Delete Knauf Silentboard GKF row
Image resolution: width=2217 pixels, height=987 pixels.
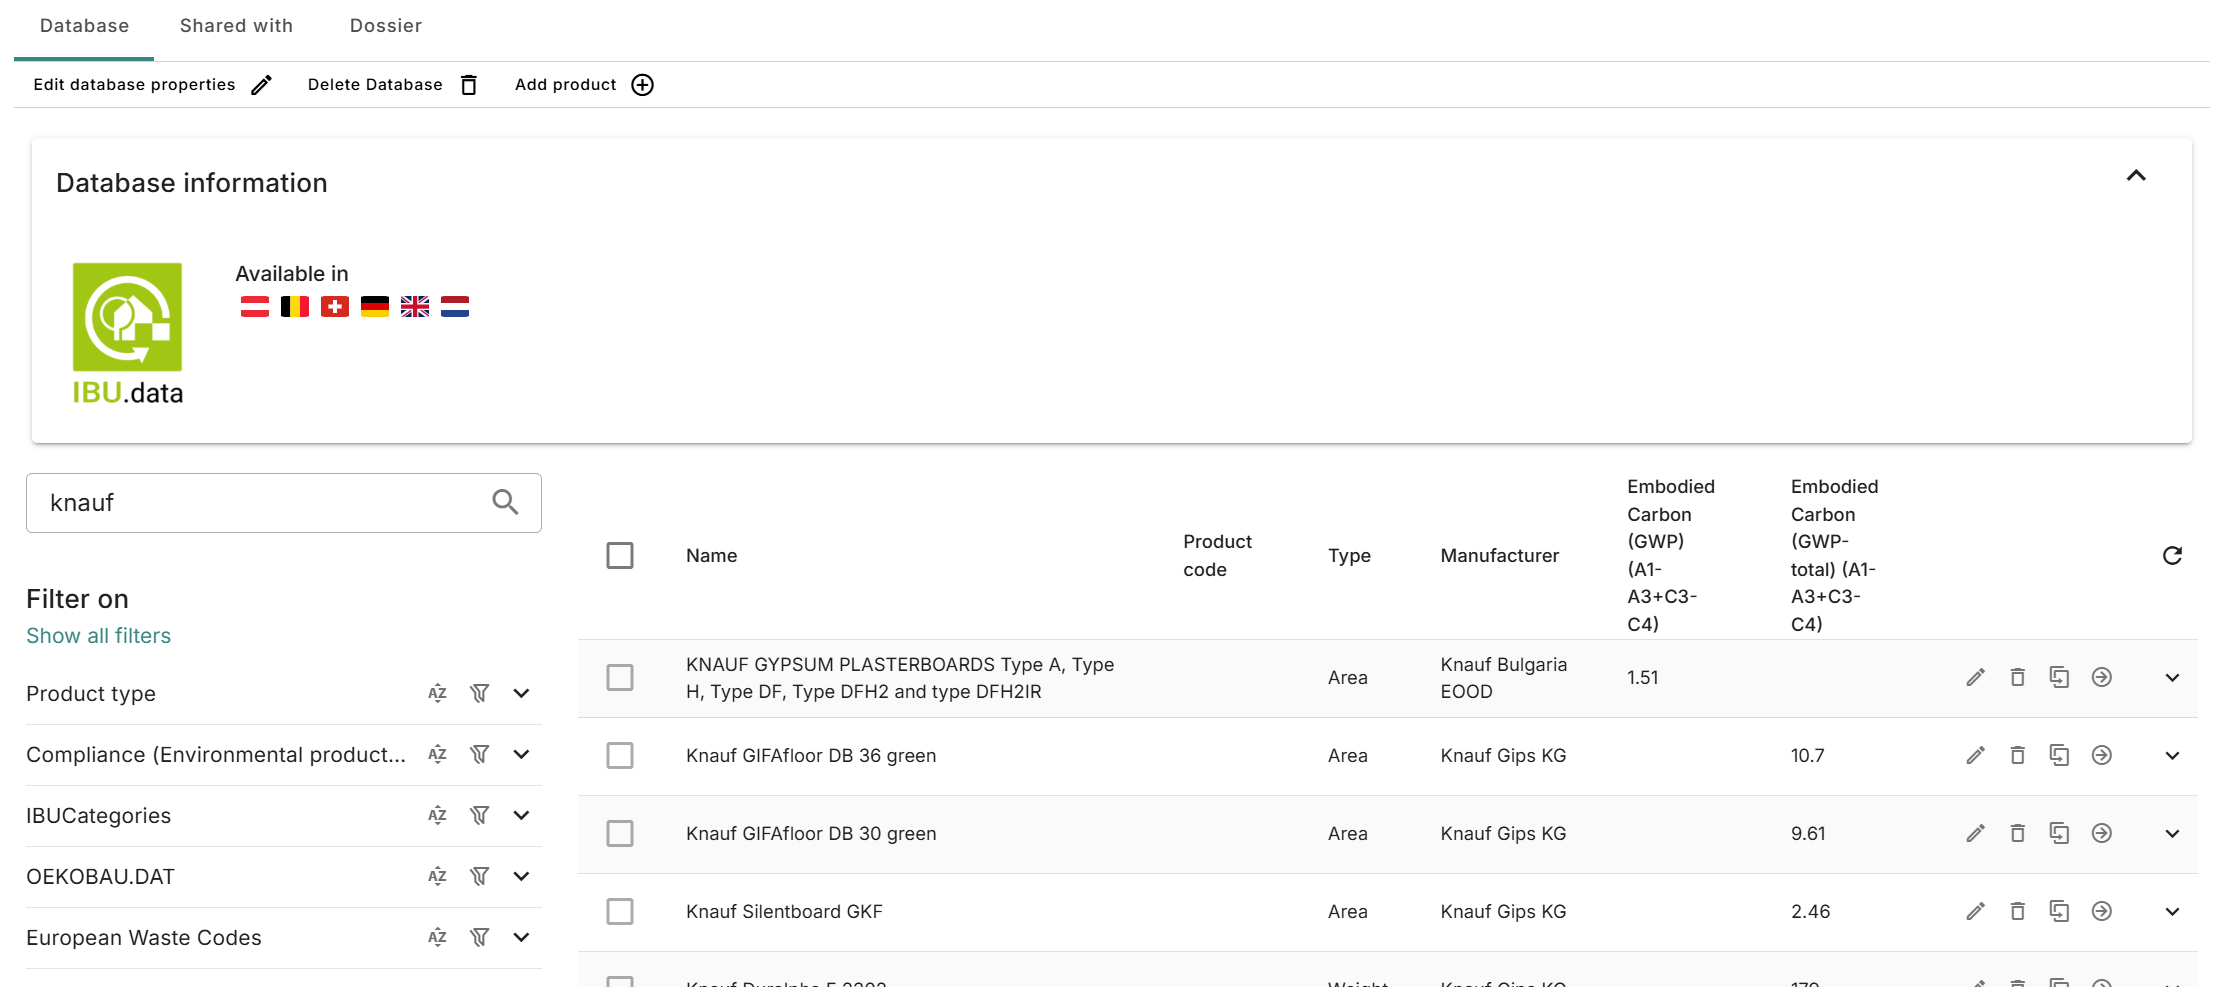click(x=2017, y=912)
